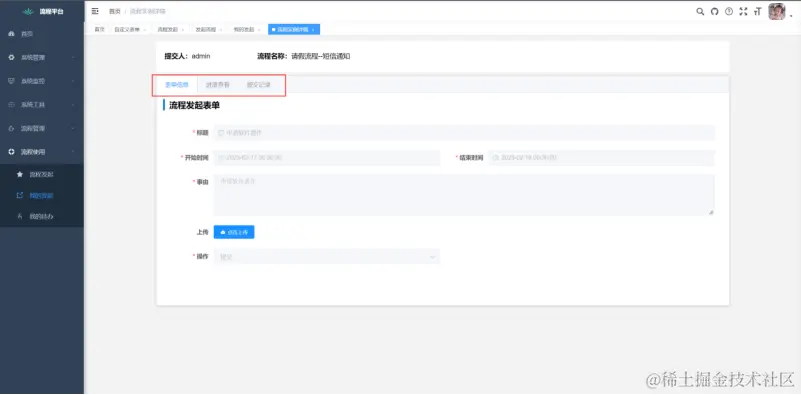
Task: Click the blue 点击上传 upload button
Action: click(x=234, y=232)
